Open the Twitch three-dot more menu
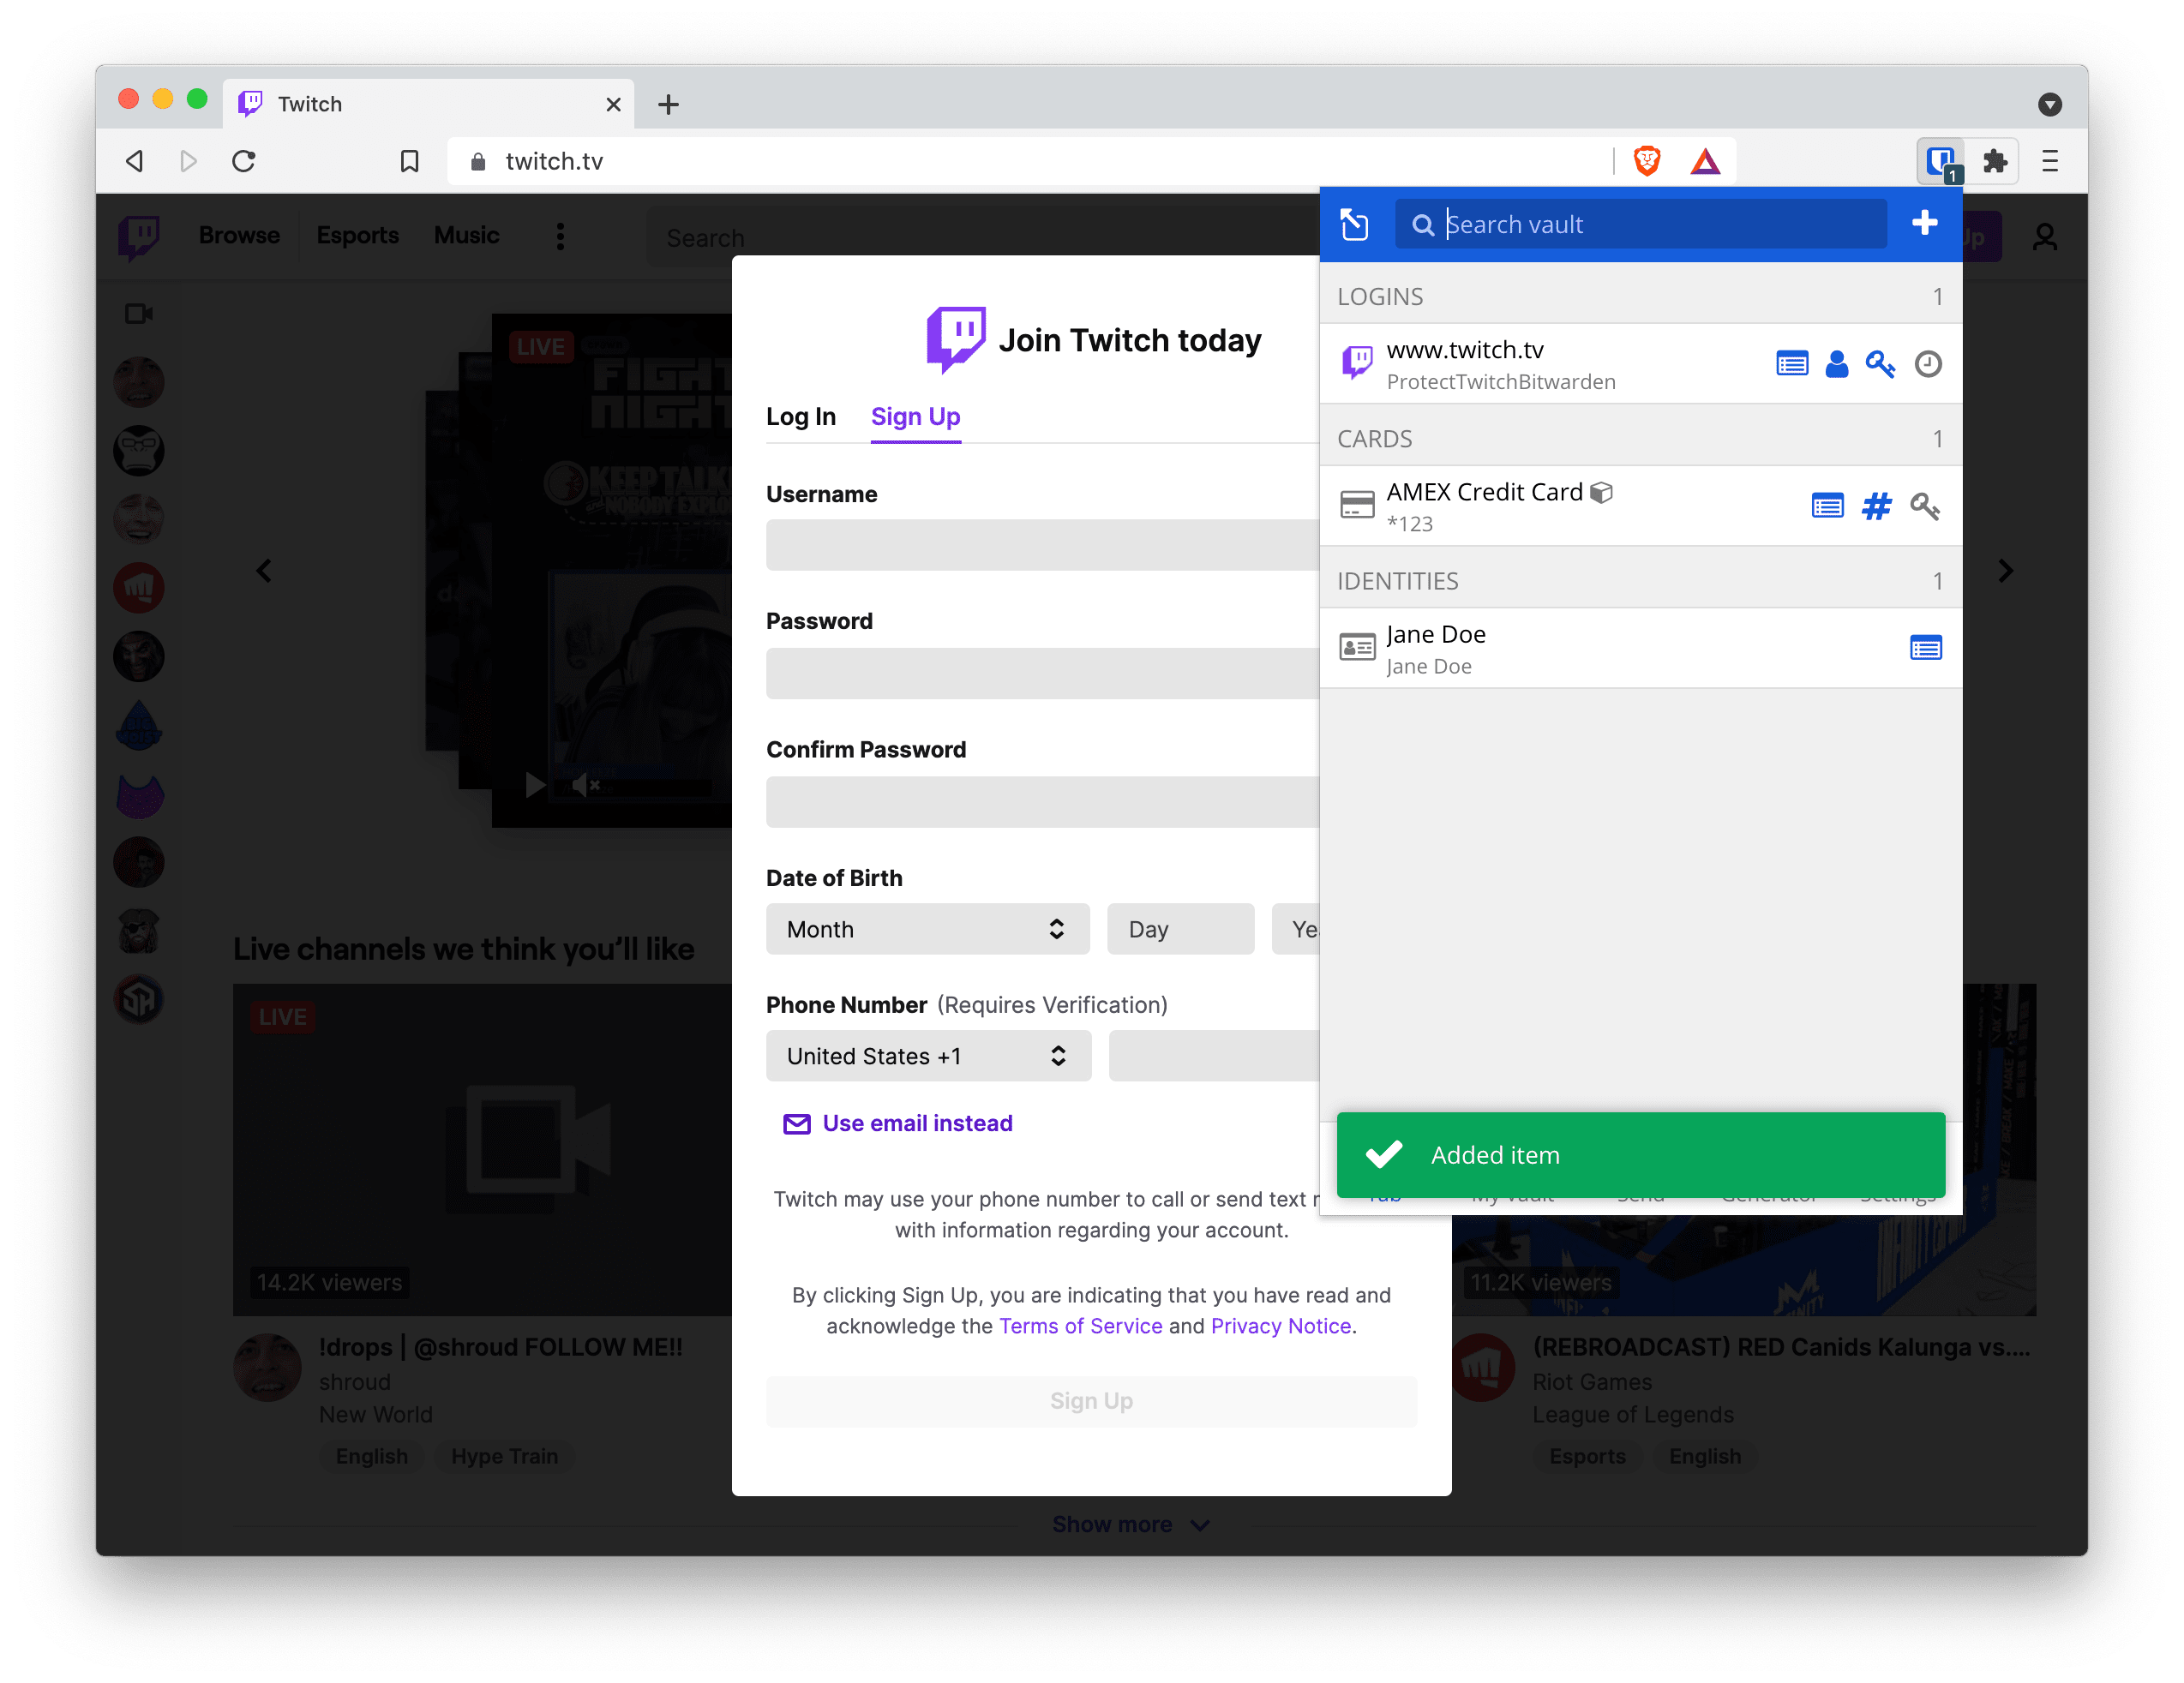2184x1683 pixels. (x=560, y=237)
